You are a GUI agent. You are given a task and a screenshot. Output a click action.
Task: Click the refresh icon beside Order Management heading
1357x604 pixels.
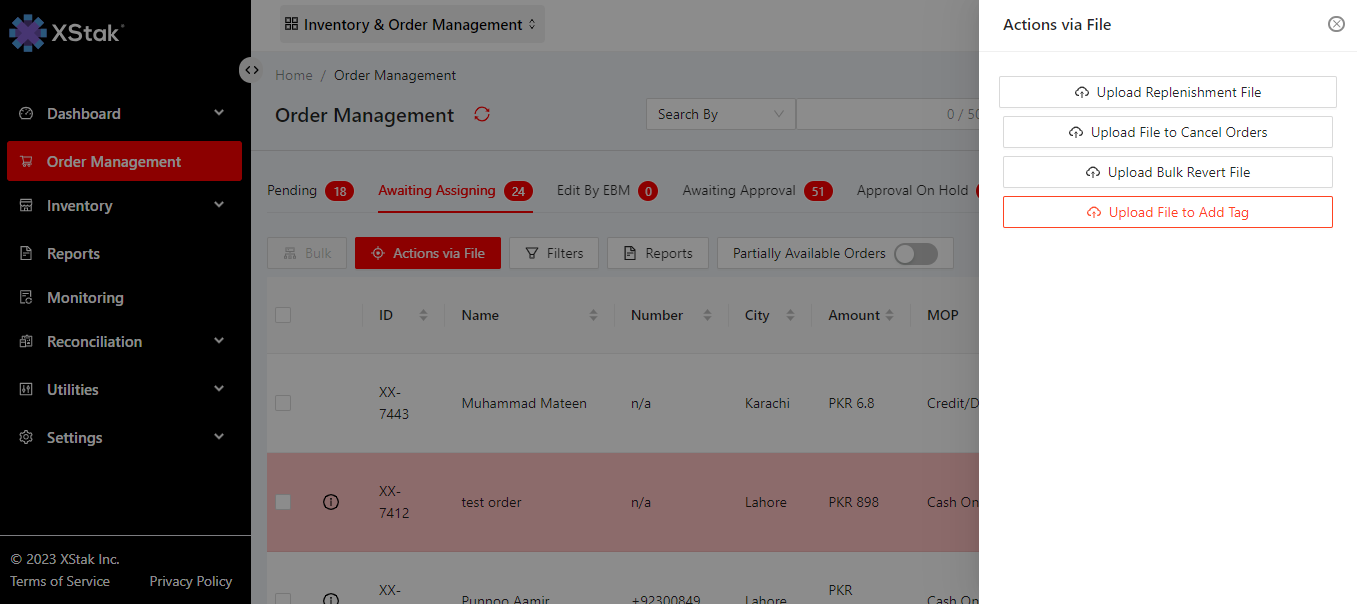pos(482,115)
